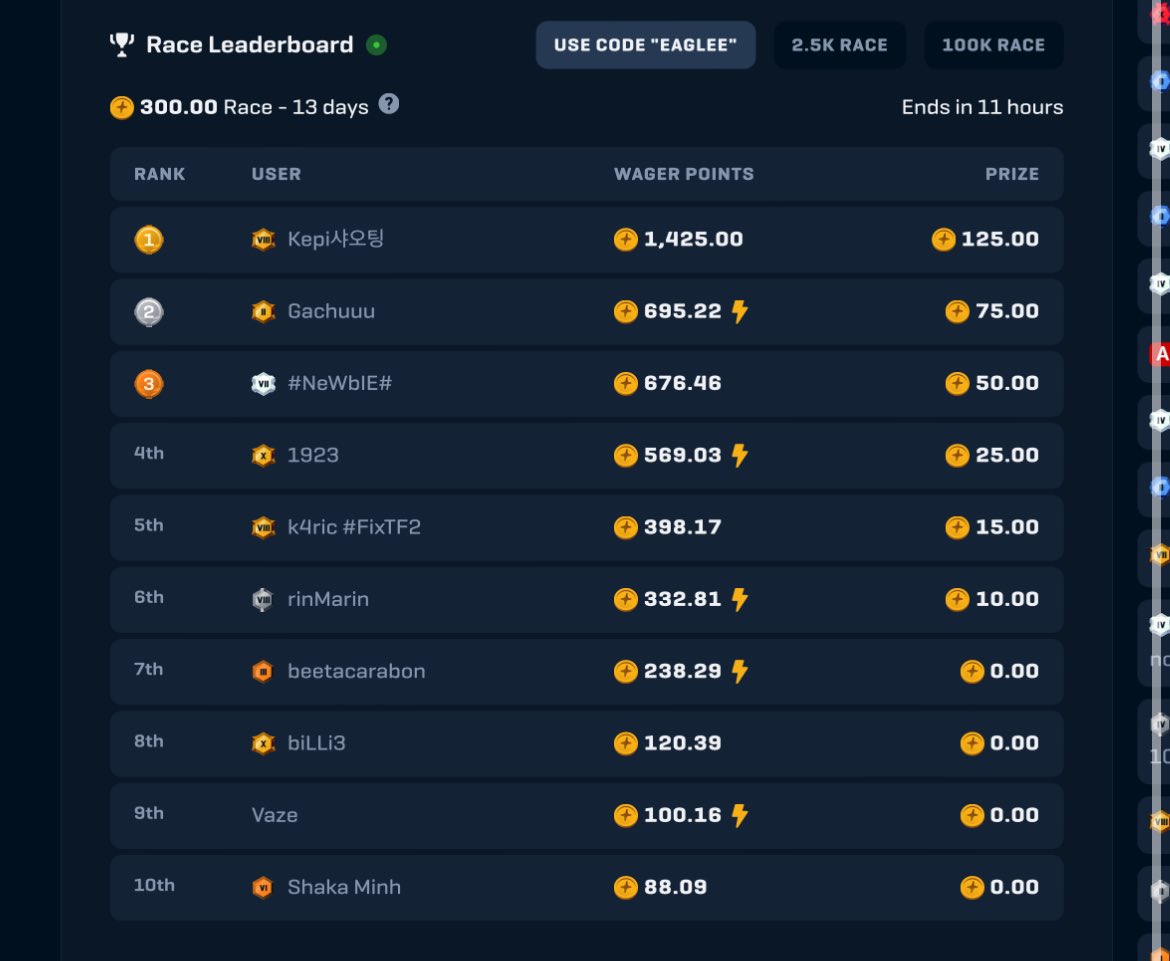Click the 7th rank label

tap(148, 669)
